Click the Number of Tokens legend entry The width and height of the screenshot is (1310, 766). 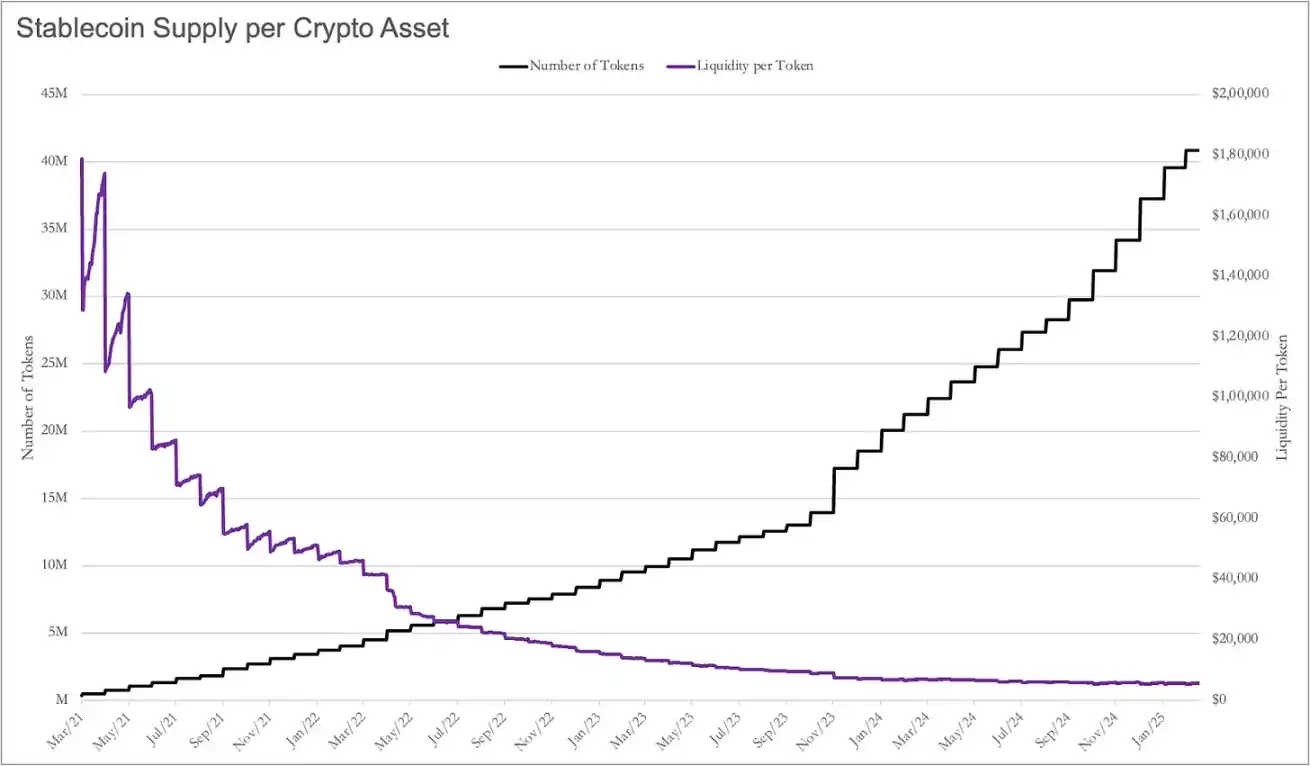click(x=571, y=66)
